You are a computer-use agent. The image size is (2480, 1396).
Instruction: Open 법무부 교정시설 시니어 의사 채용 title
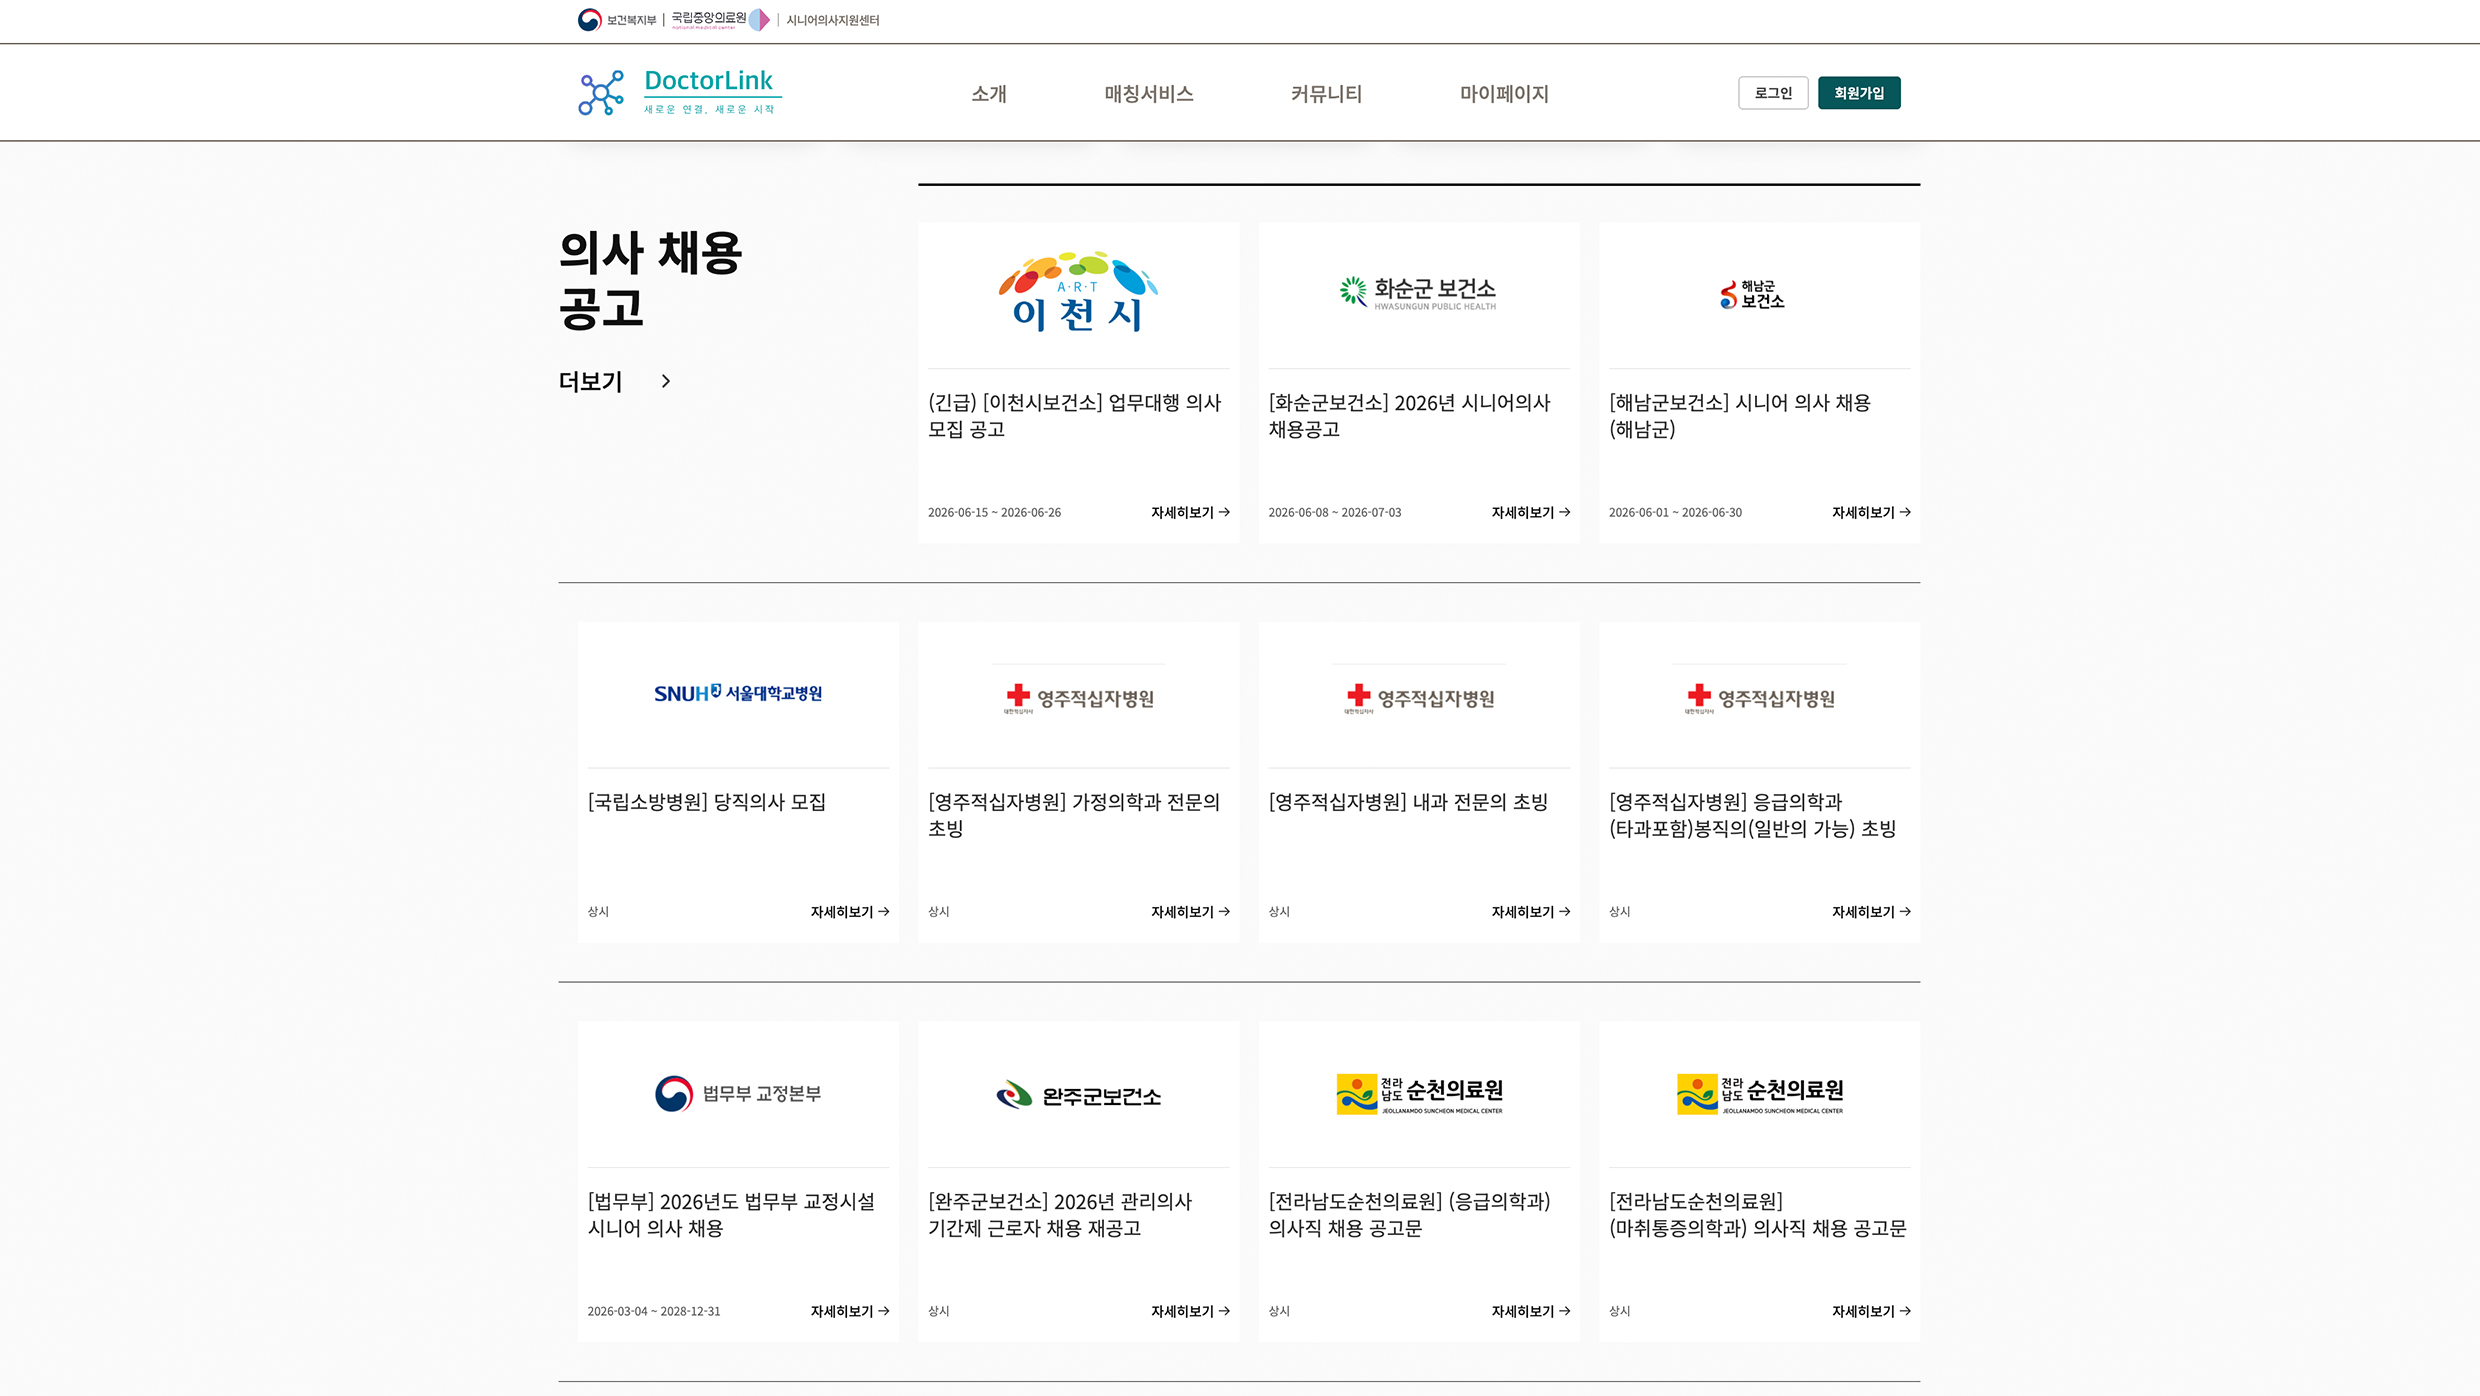point(731,1214)
